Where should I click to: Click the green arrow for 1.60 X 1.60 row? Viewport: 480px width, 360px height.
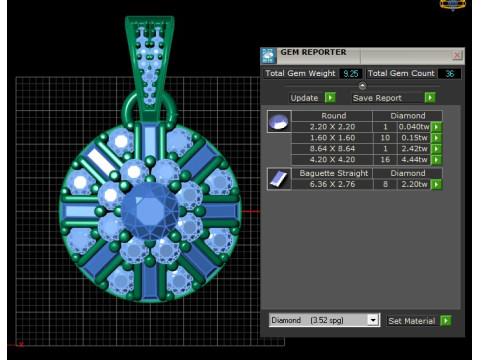[x=436, y=138]
